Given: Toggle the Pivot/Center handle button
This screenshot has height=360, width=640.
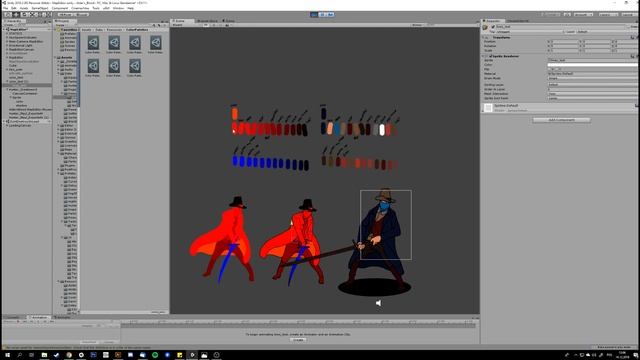Looking at the screenshot, I should pos(64,14).
